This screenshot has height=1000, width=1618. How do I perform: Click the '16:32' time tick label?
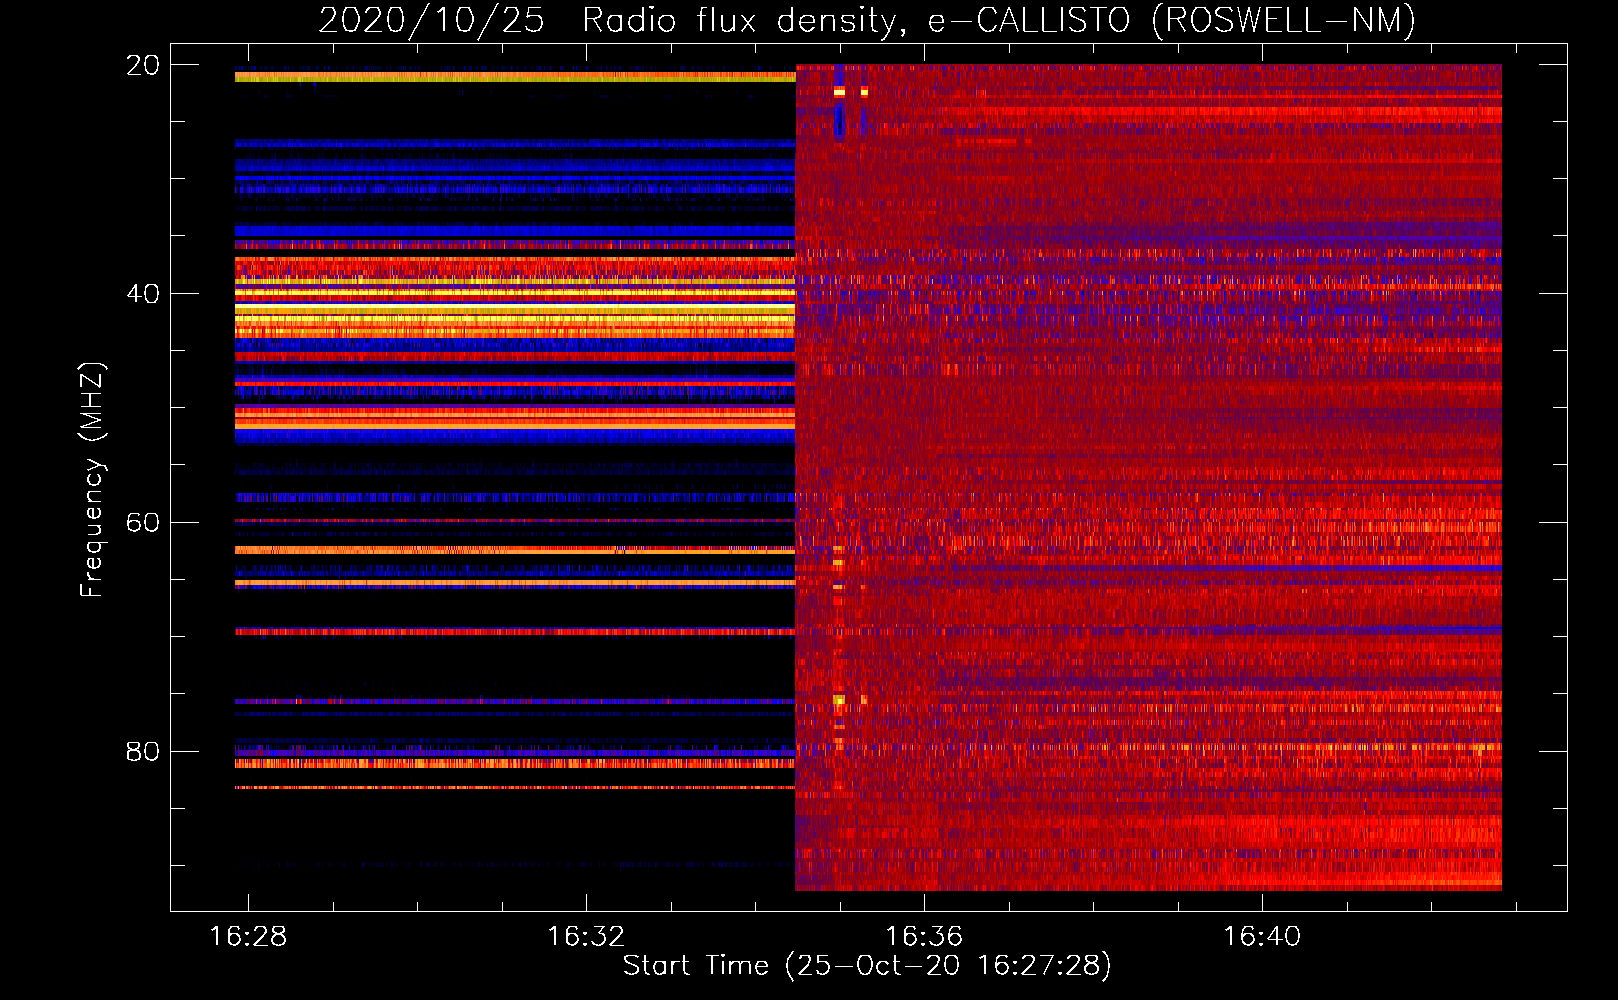click(586, 937)
